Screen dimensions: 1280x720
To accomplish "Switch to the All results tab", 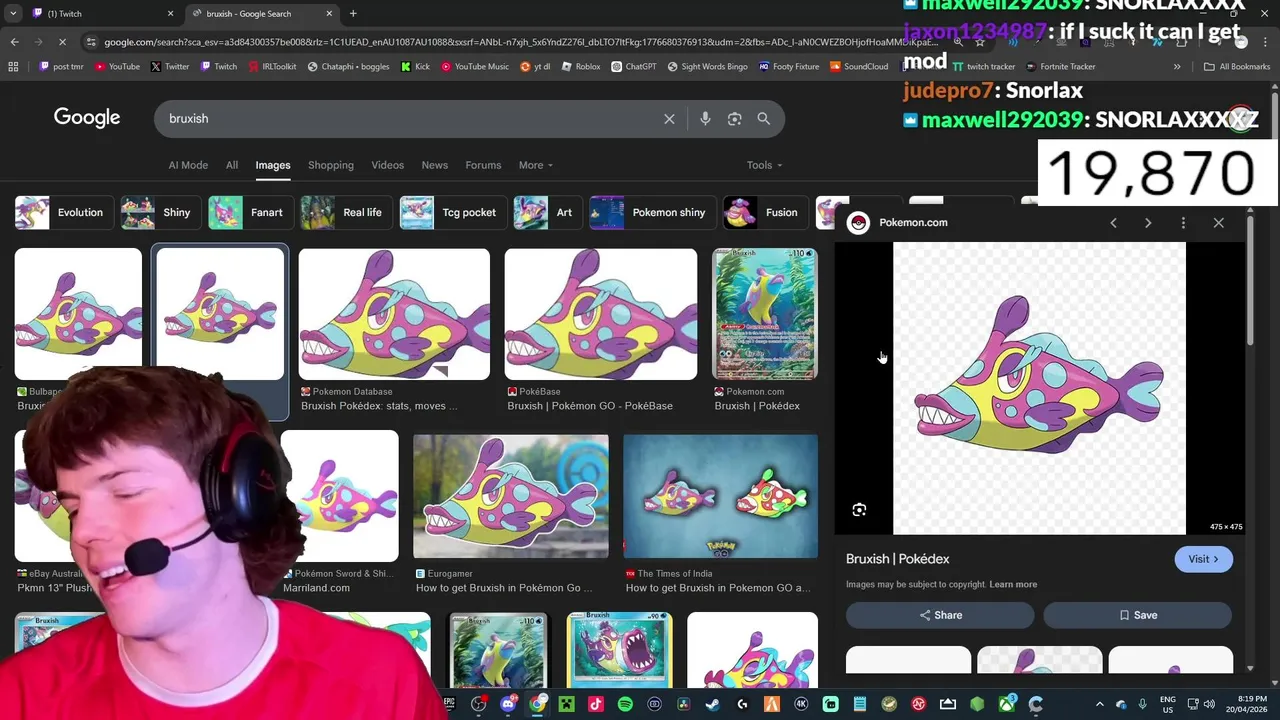I will pos(232,165).
